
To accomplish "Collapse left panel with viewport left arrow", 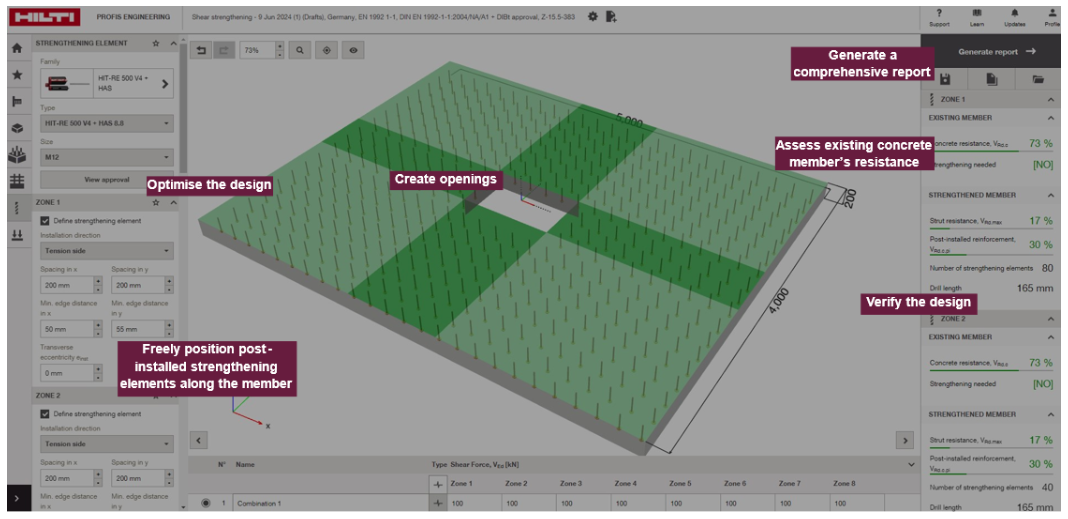I will pos(198,441).
